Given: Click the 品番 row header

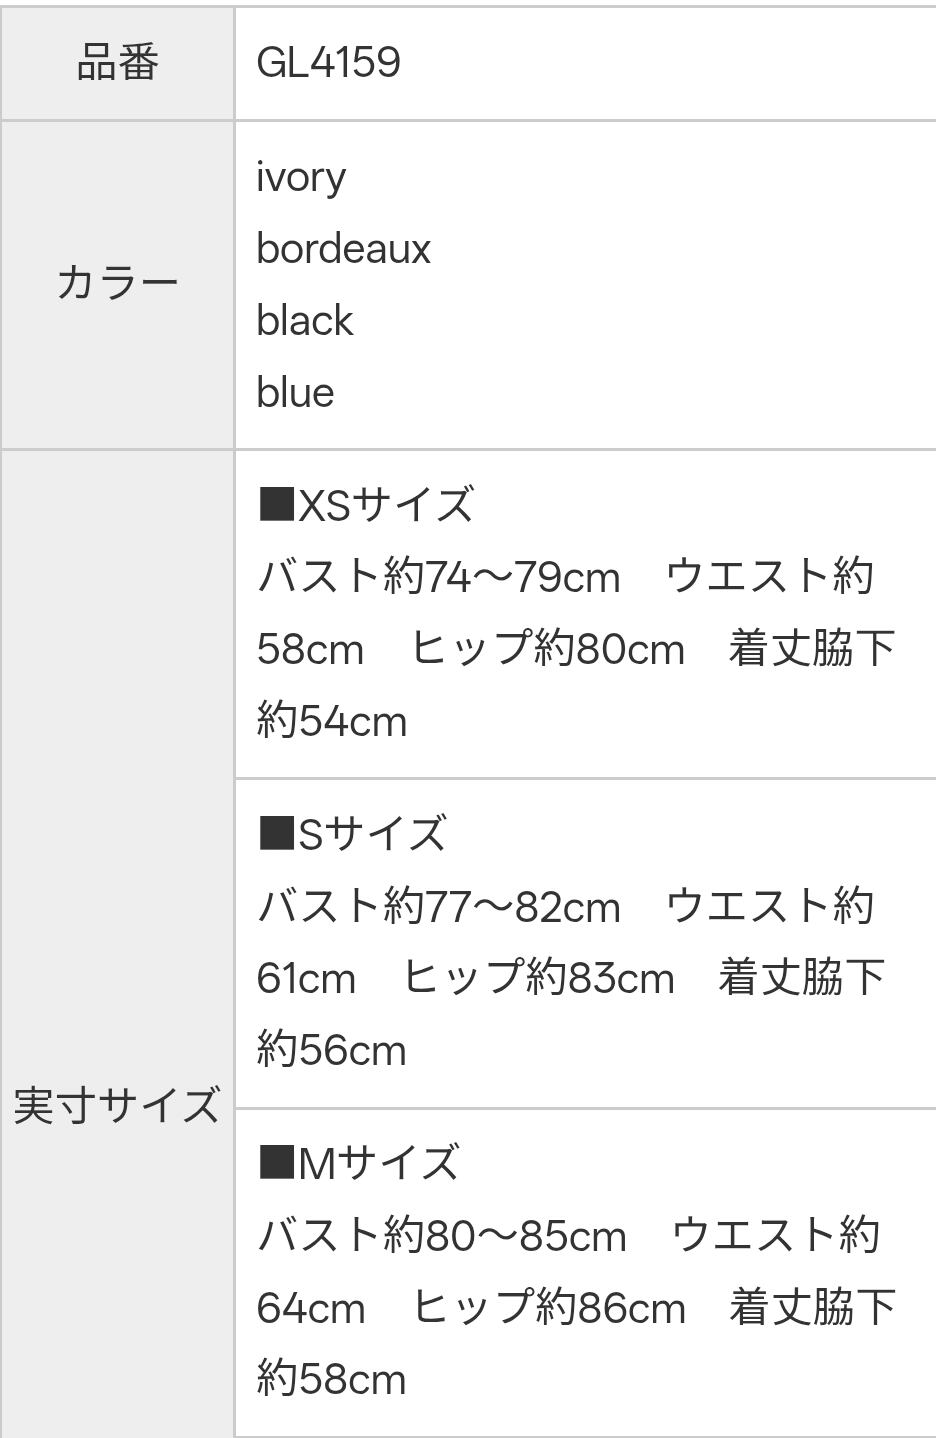Looking at the screenshot, I should (117, 63).
